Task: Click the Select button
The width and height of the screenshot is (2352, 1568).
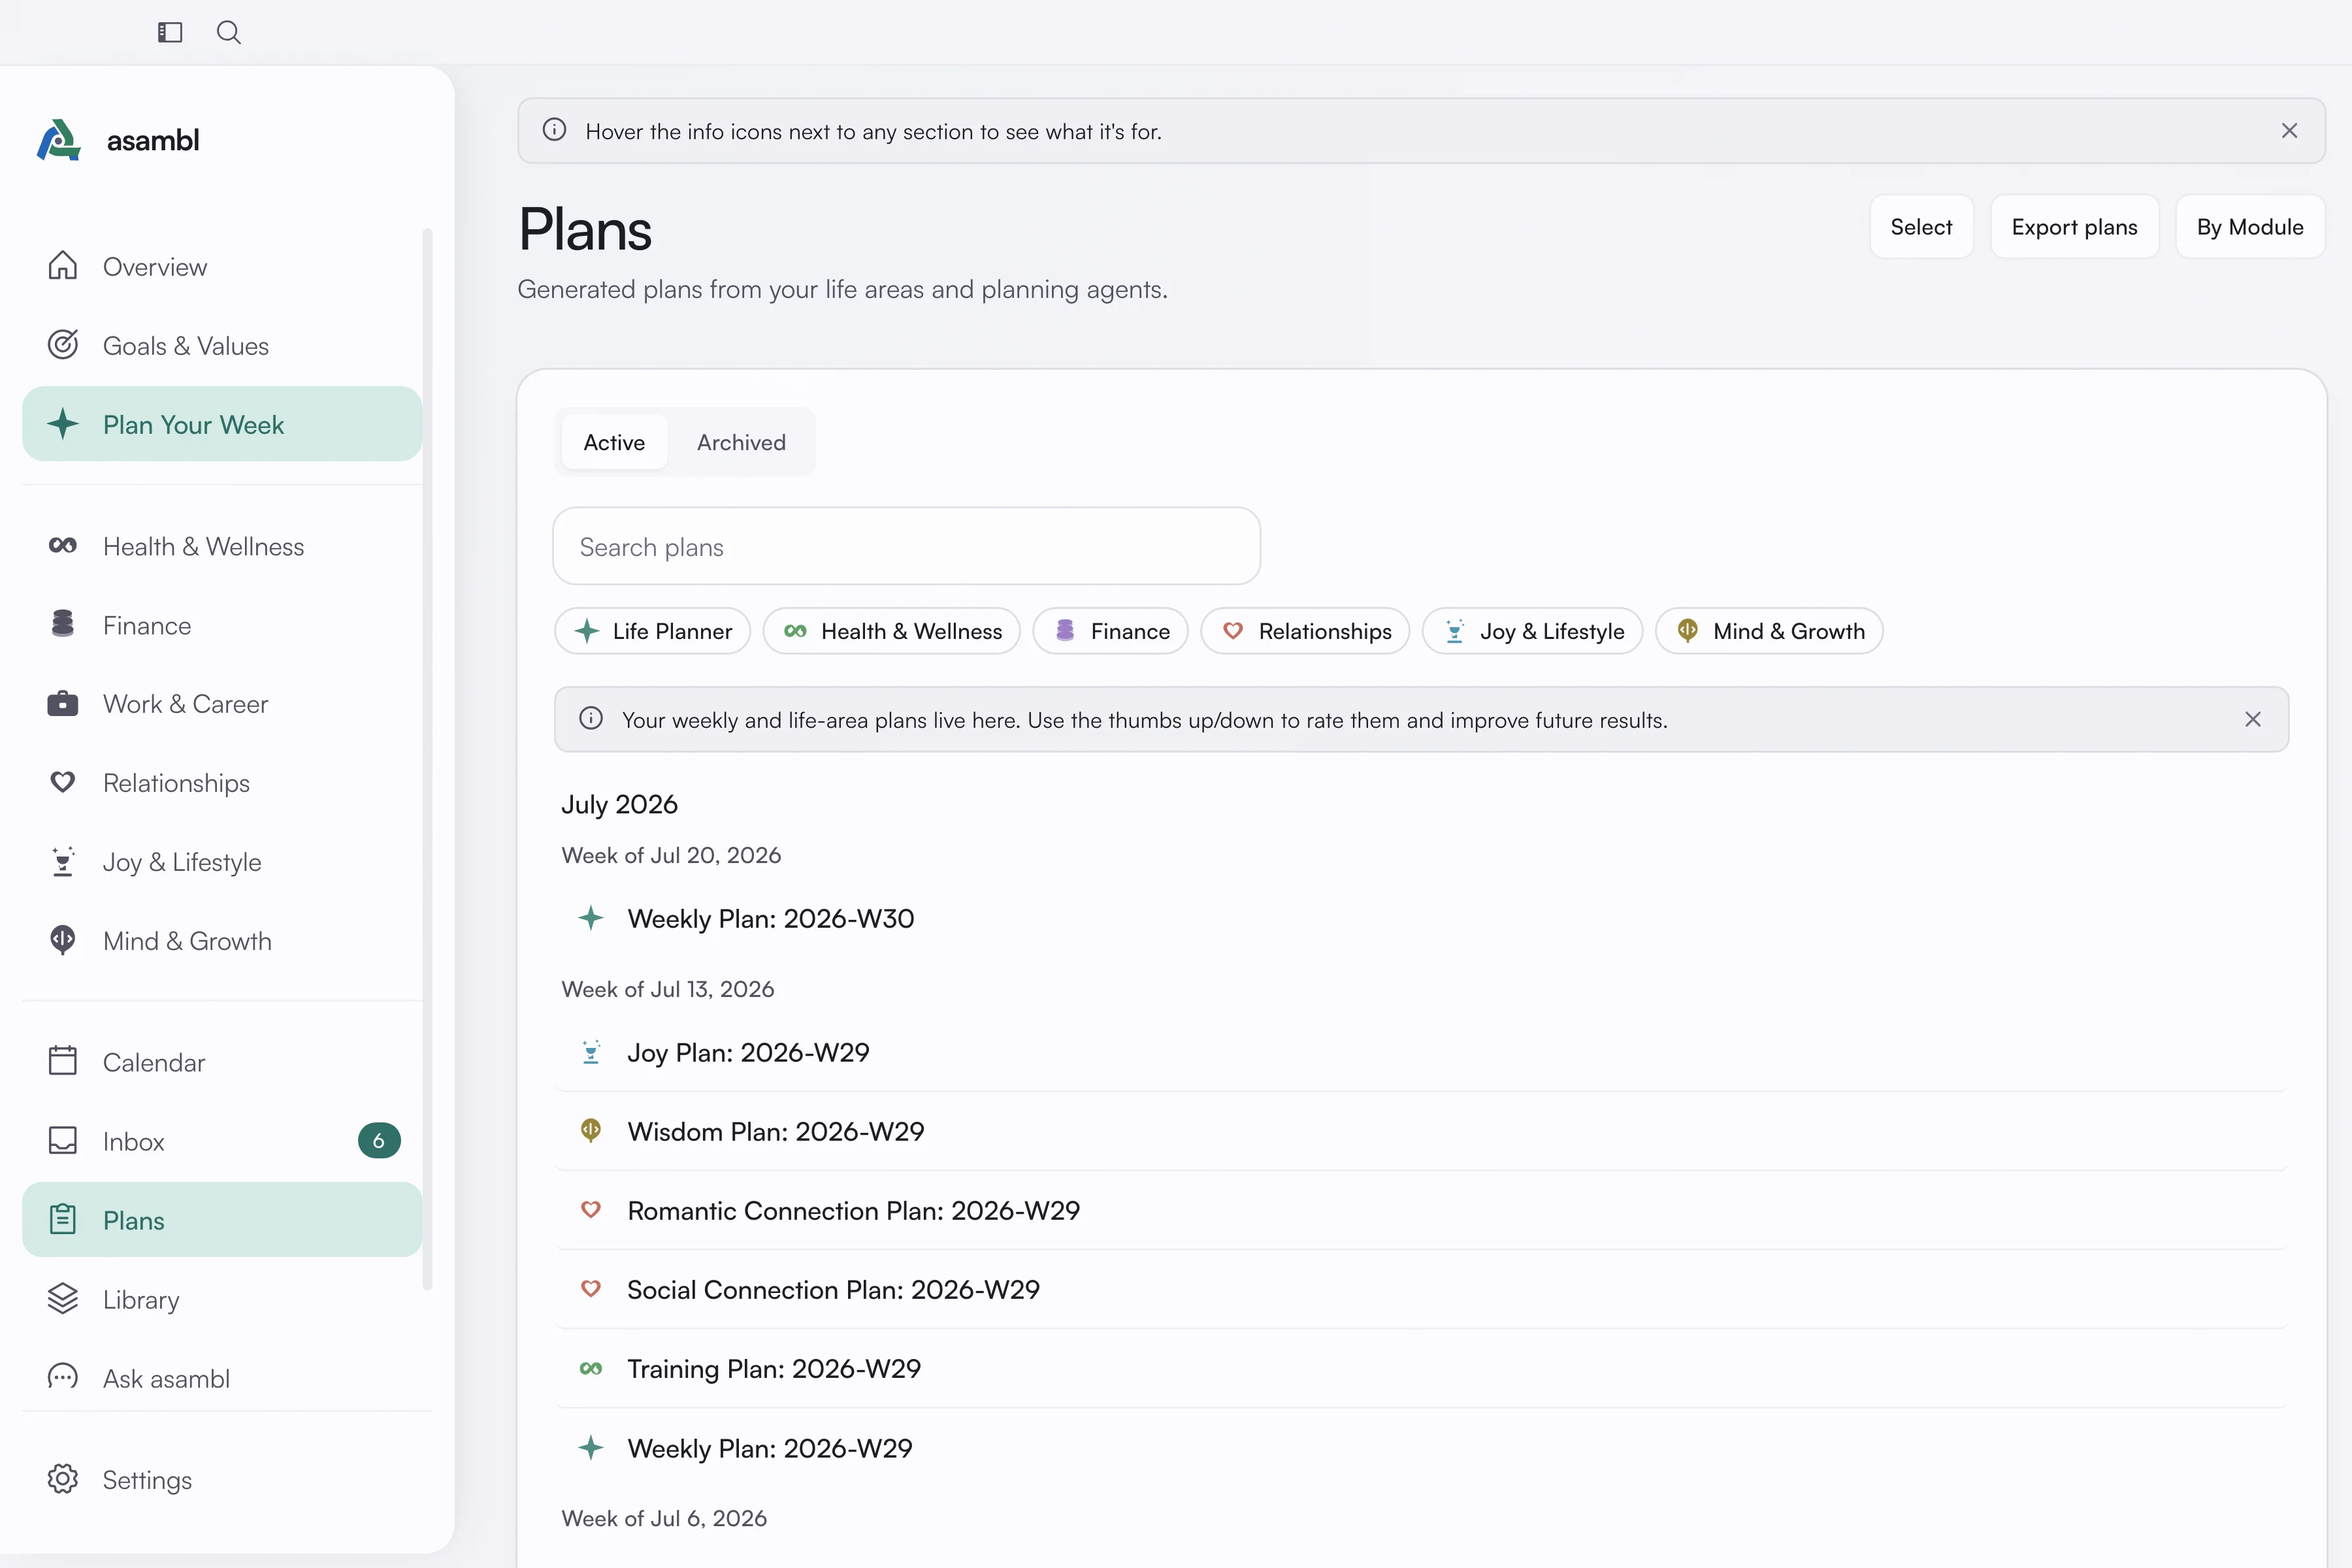Action: coord(1921,227)
